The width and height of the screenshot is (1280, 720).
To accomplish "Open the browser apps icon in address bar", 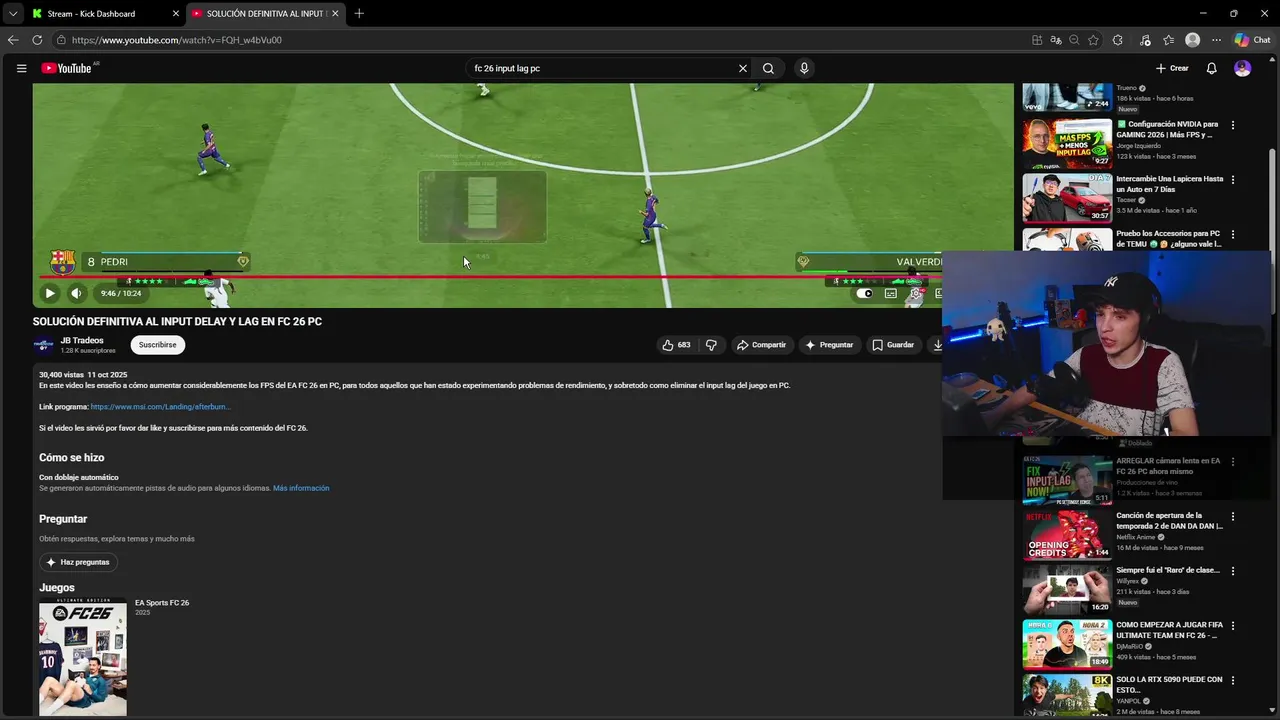I will pos(1037,40).
